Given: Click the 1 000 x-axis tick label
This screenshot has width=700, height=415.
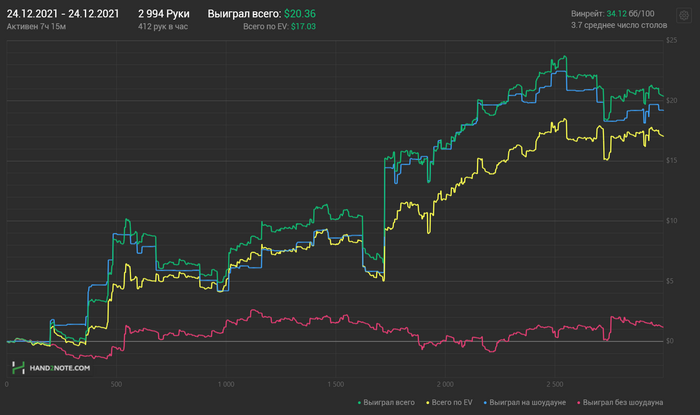Looking at the screenshot, I should [x=225, y=384].
